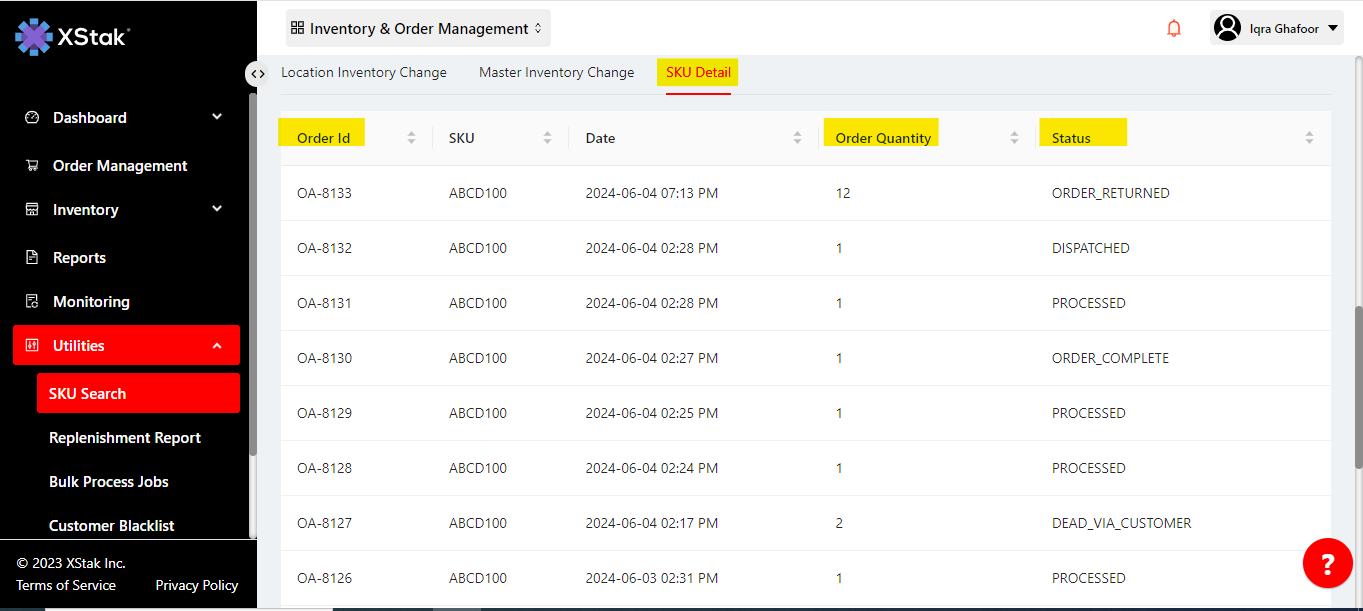The height and width of the screenshot is (611, 1363).
Task: Click the red help question mark button
Action: [1327, 564]
